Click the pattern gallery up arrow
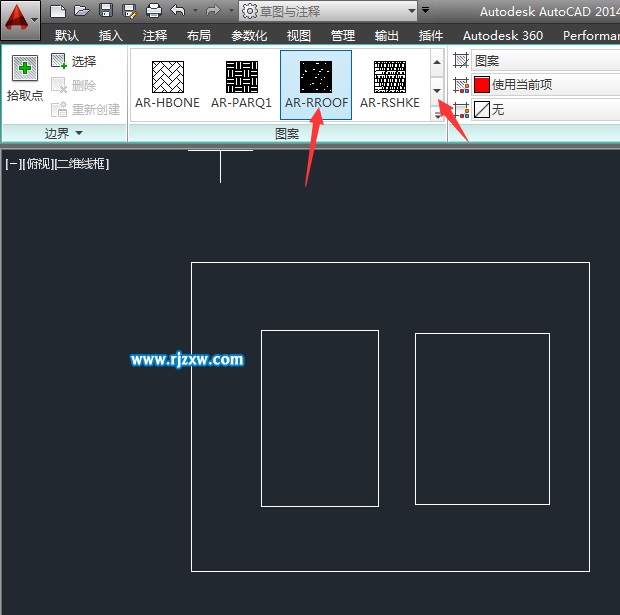This screenshot has height=615, width=620. [x=437, y=62]
